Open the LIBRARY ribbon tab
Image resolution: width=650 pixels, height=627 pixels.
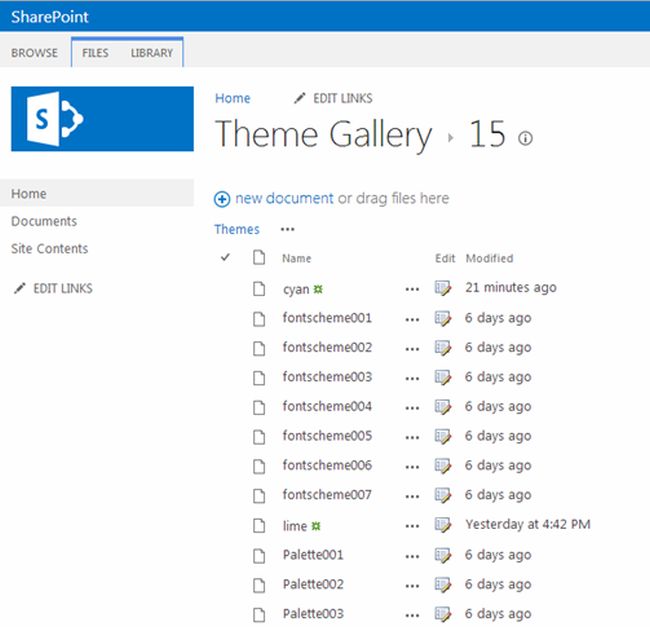[x=152, y=53]
